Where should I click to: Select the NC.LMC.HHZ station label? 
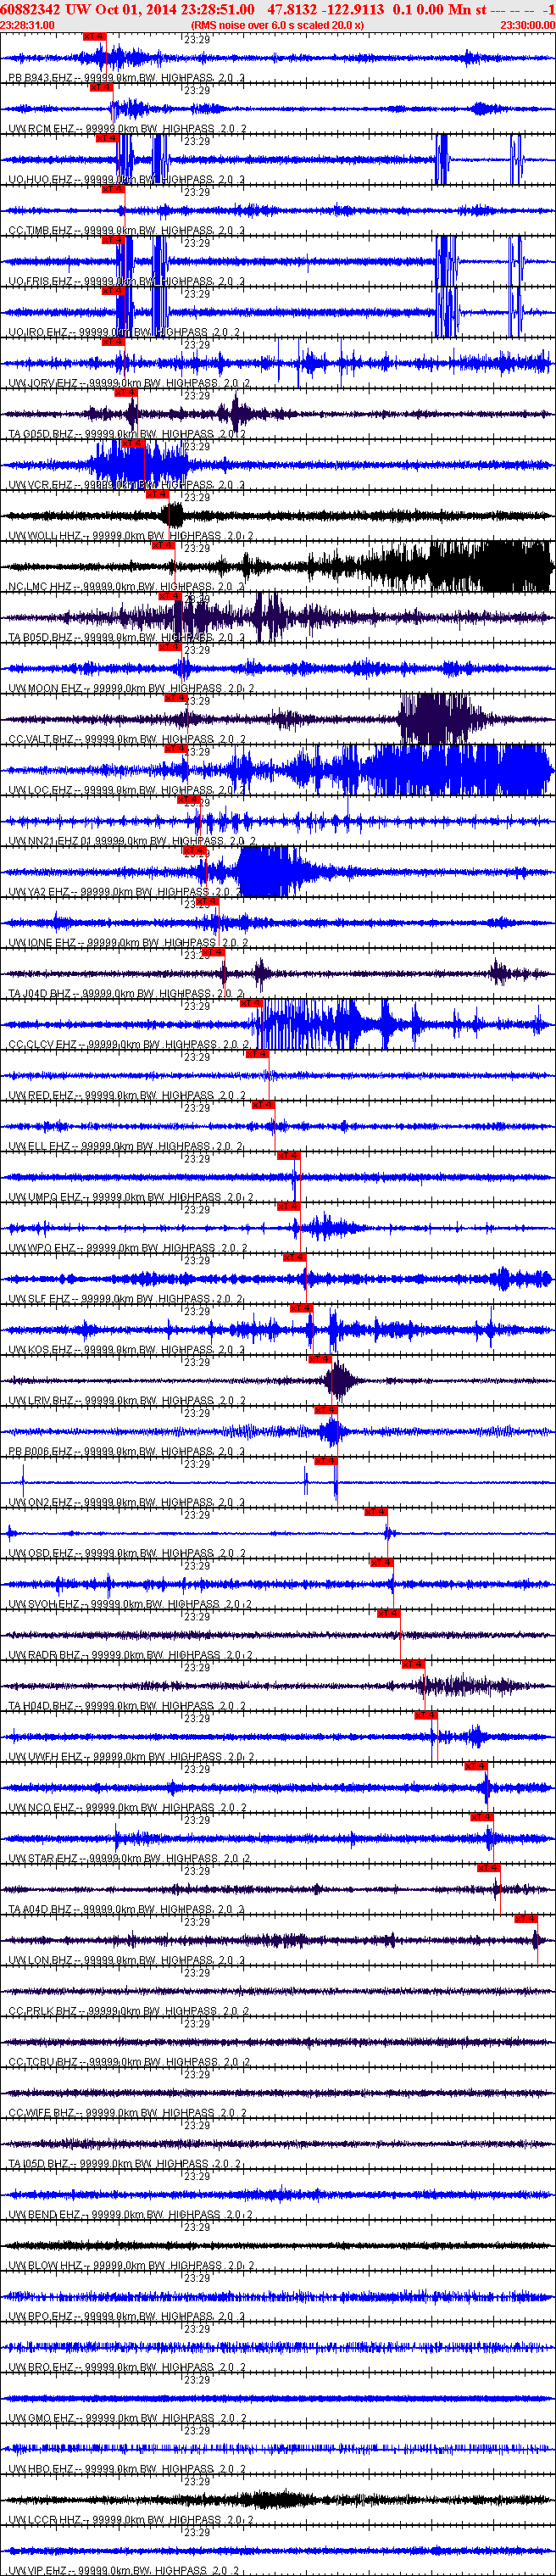click(125, 587)
